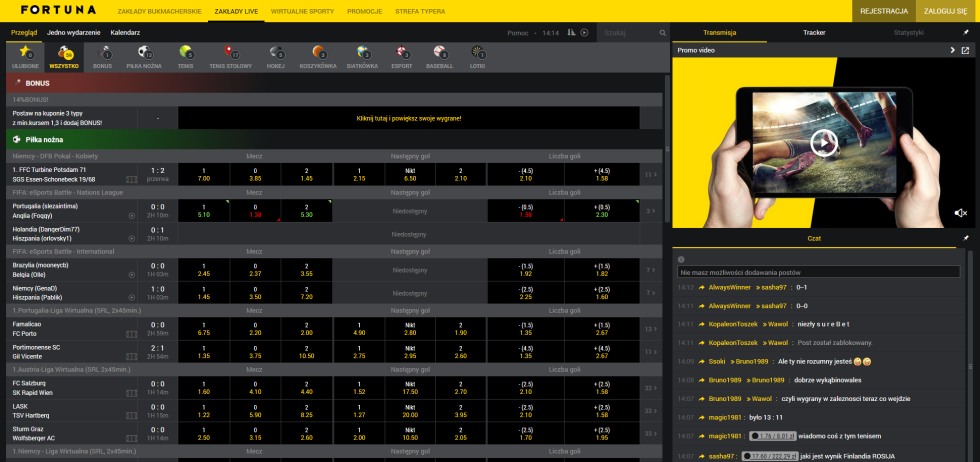Bet 7.00 on Turbine Potsdam win
This screenshot has width=980, height=462.
(204, 174)
